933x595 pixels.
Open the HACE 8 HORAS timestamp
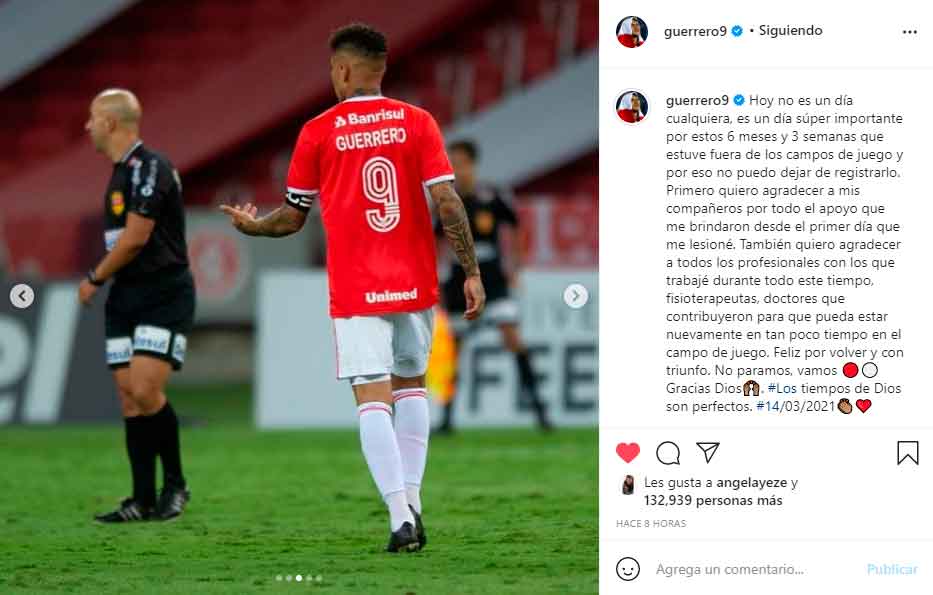point(651,524)
